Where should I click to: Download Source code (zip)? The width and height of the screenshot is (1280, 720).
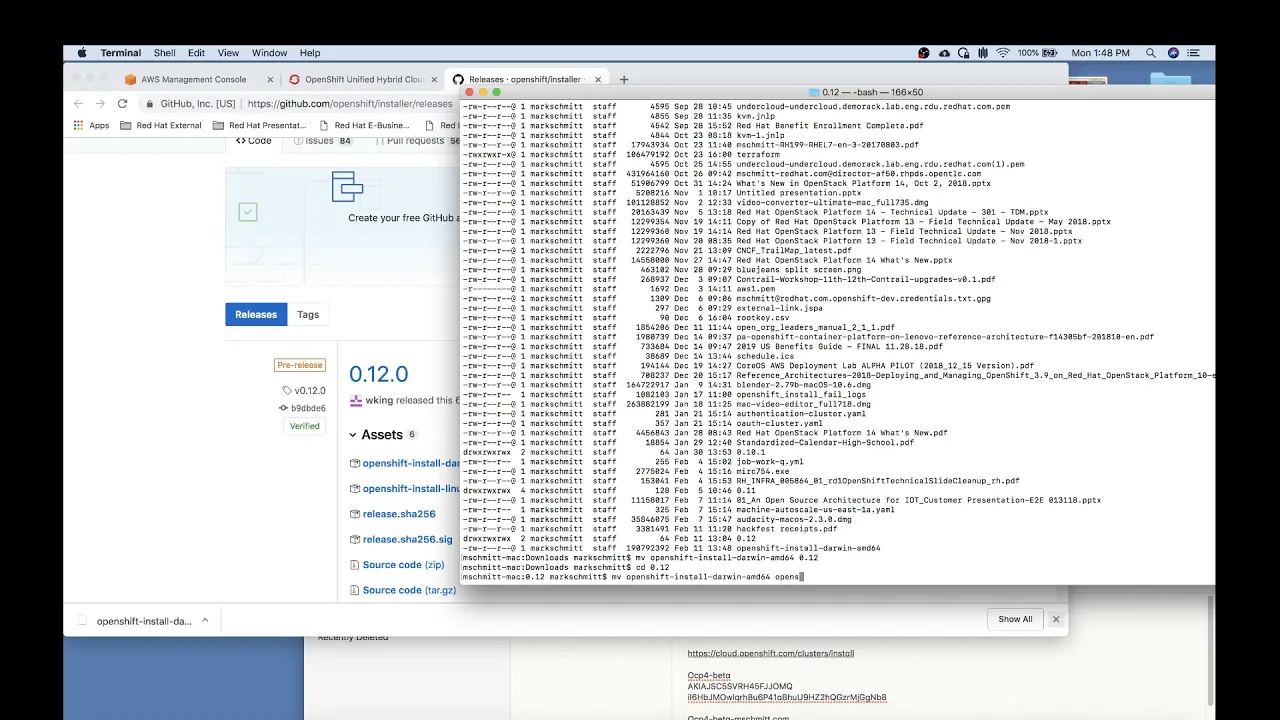click(403, 565)
